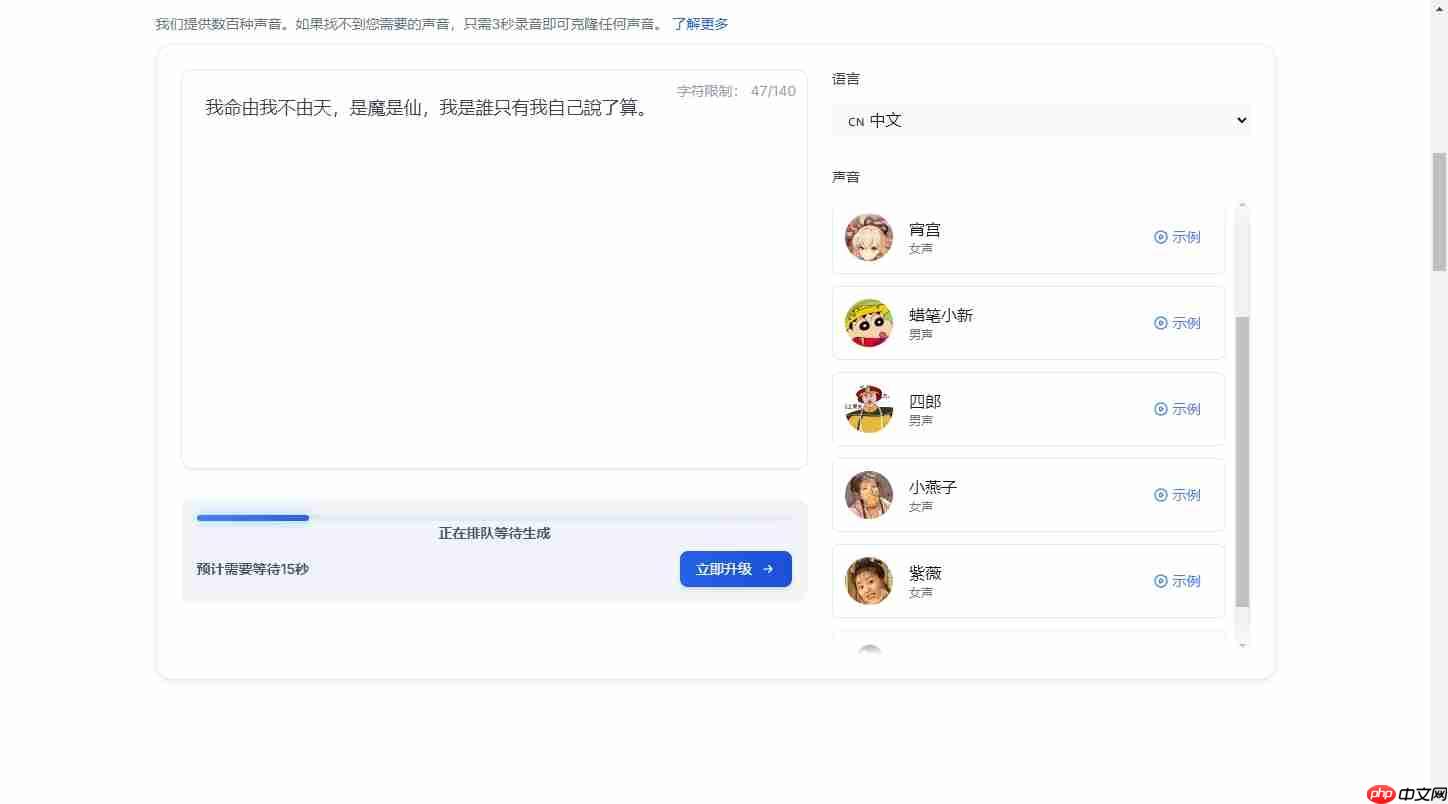The image size is (1448, 804).
Task: Click the 蜡笔小新 avatar image
Action: point(869,323)
